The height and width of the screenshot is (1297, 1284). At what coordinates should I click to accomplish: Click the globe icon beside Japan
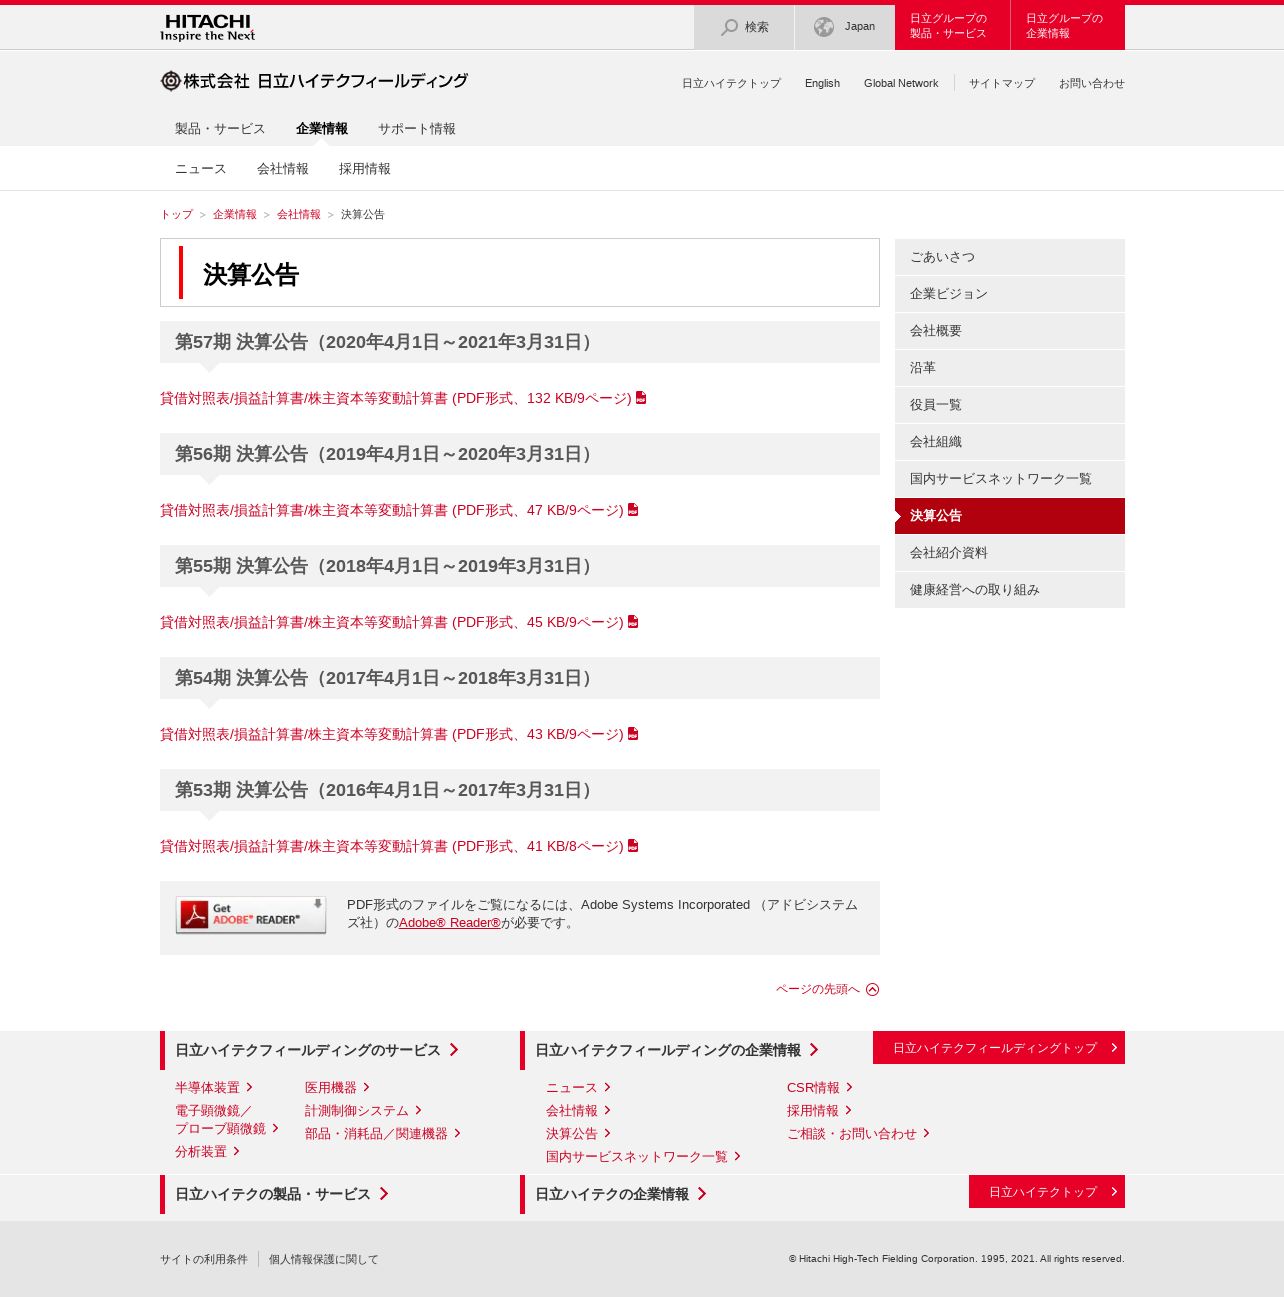824,27
